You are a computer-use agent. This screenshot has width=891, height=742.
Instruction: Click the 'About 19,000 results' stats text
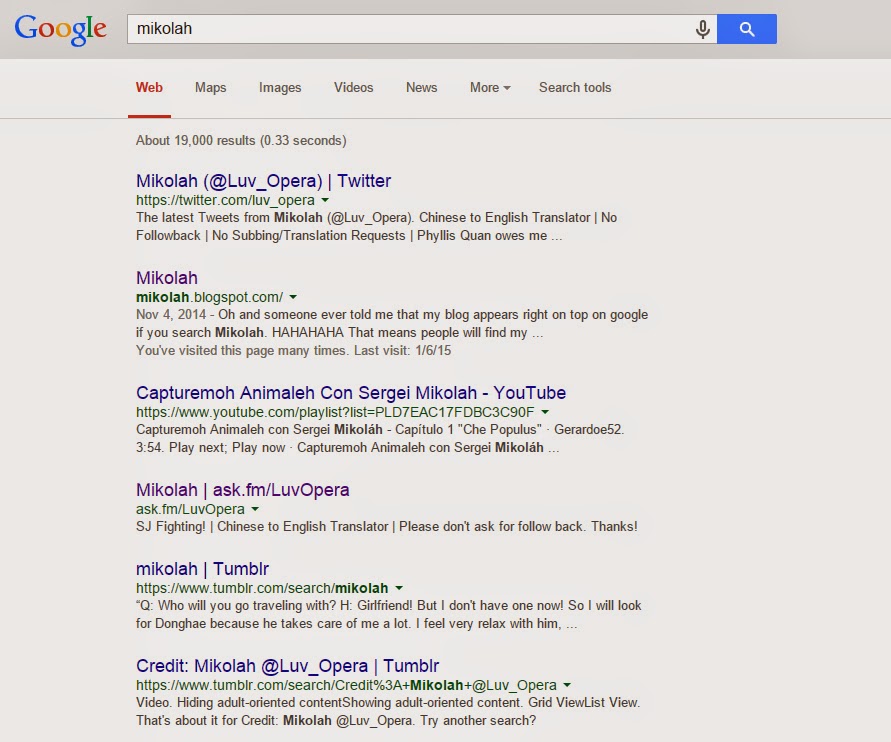pyautogui.click(x=241, y=140)
